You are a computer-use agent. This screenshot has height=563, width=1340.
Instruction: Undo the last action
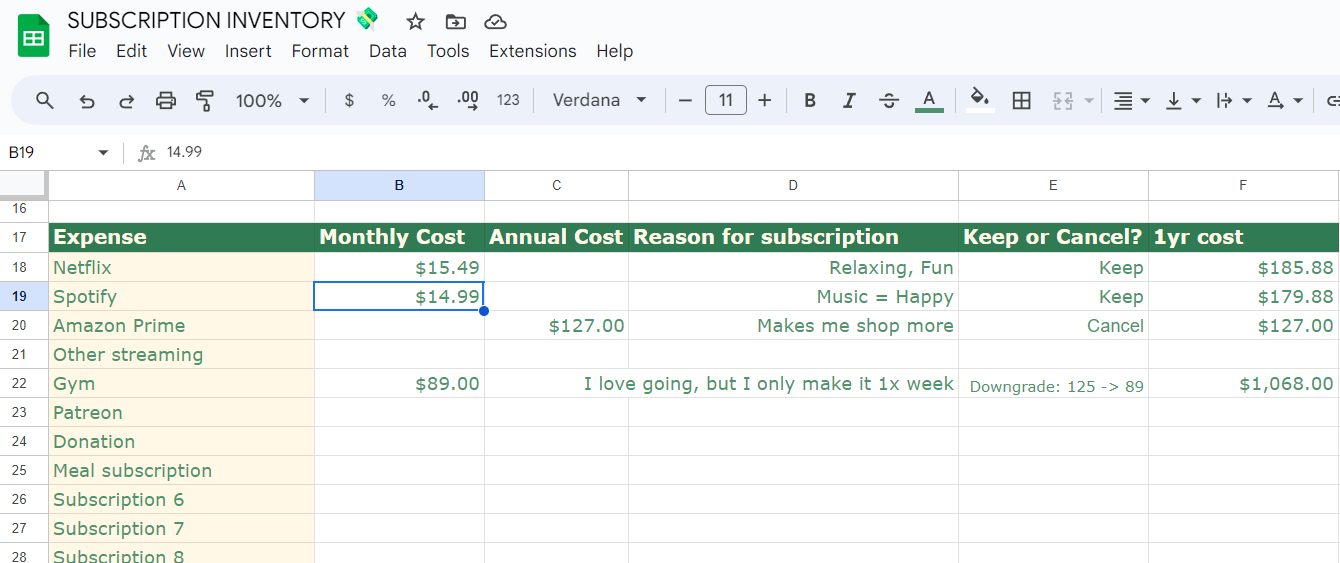87,100
